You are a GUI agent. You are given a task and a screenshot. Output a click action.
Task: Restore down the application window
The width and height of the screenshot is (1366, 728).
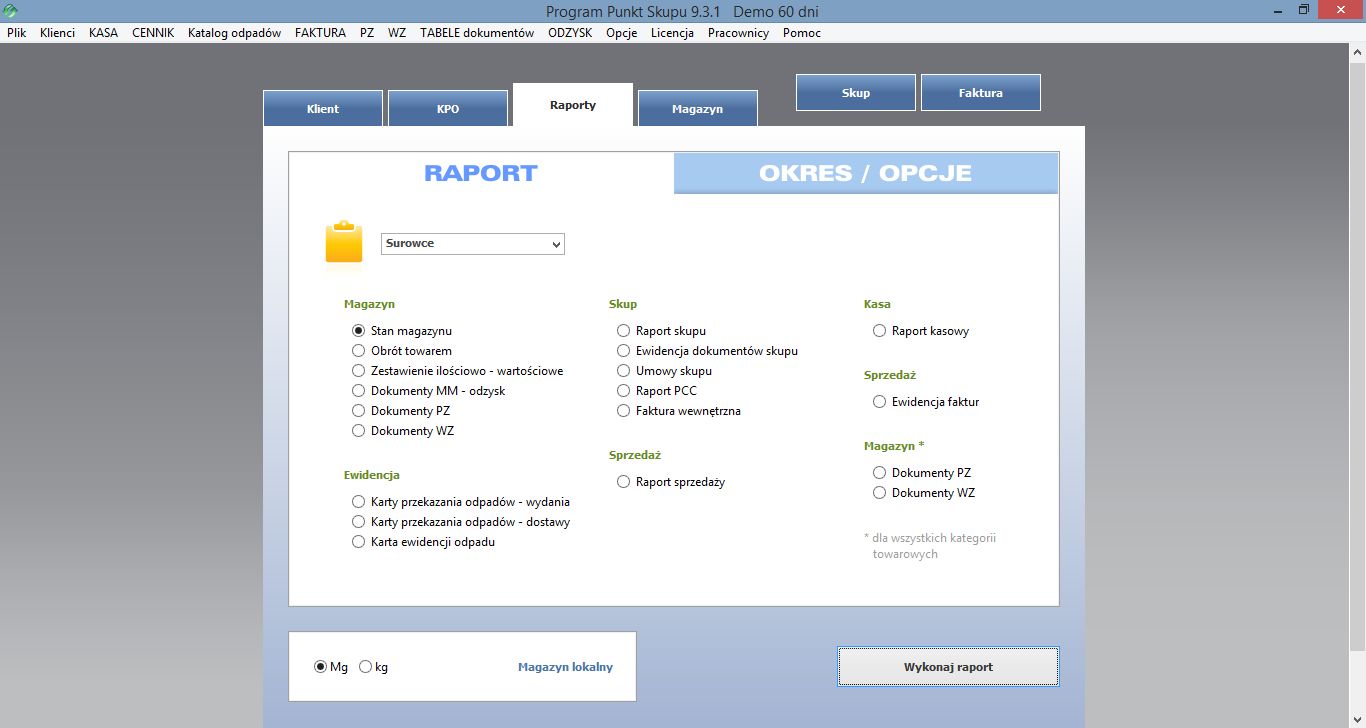click(x=1303, y=10)
